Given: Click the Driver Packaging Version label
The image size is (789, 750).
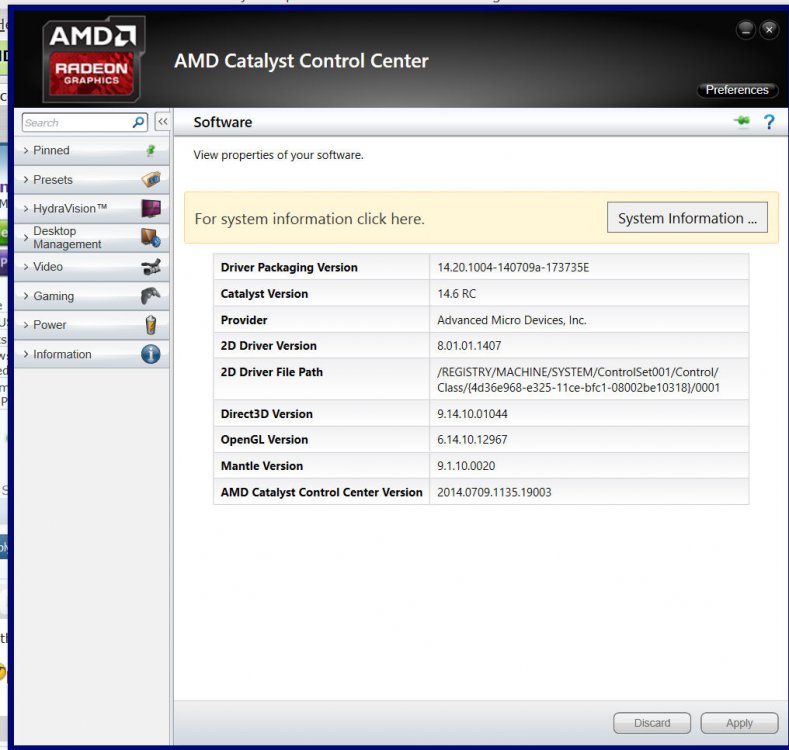Looking at the screenshot, I should (x=289, y=267).
